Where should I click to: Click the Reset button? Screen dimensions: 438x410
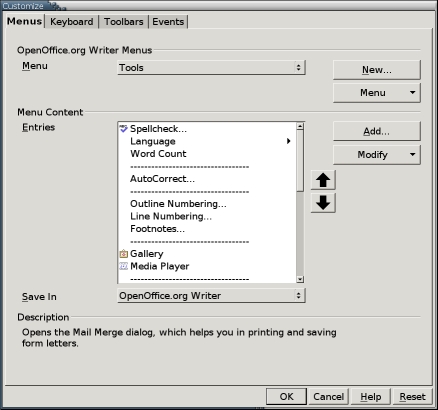pos(412,396)
